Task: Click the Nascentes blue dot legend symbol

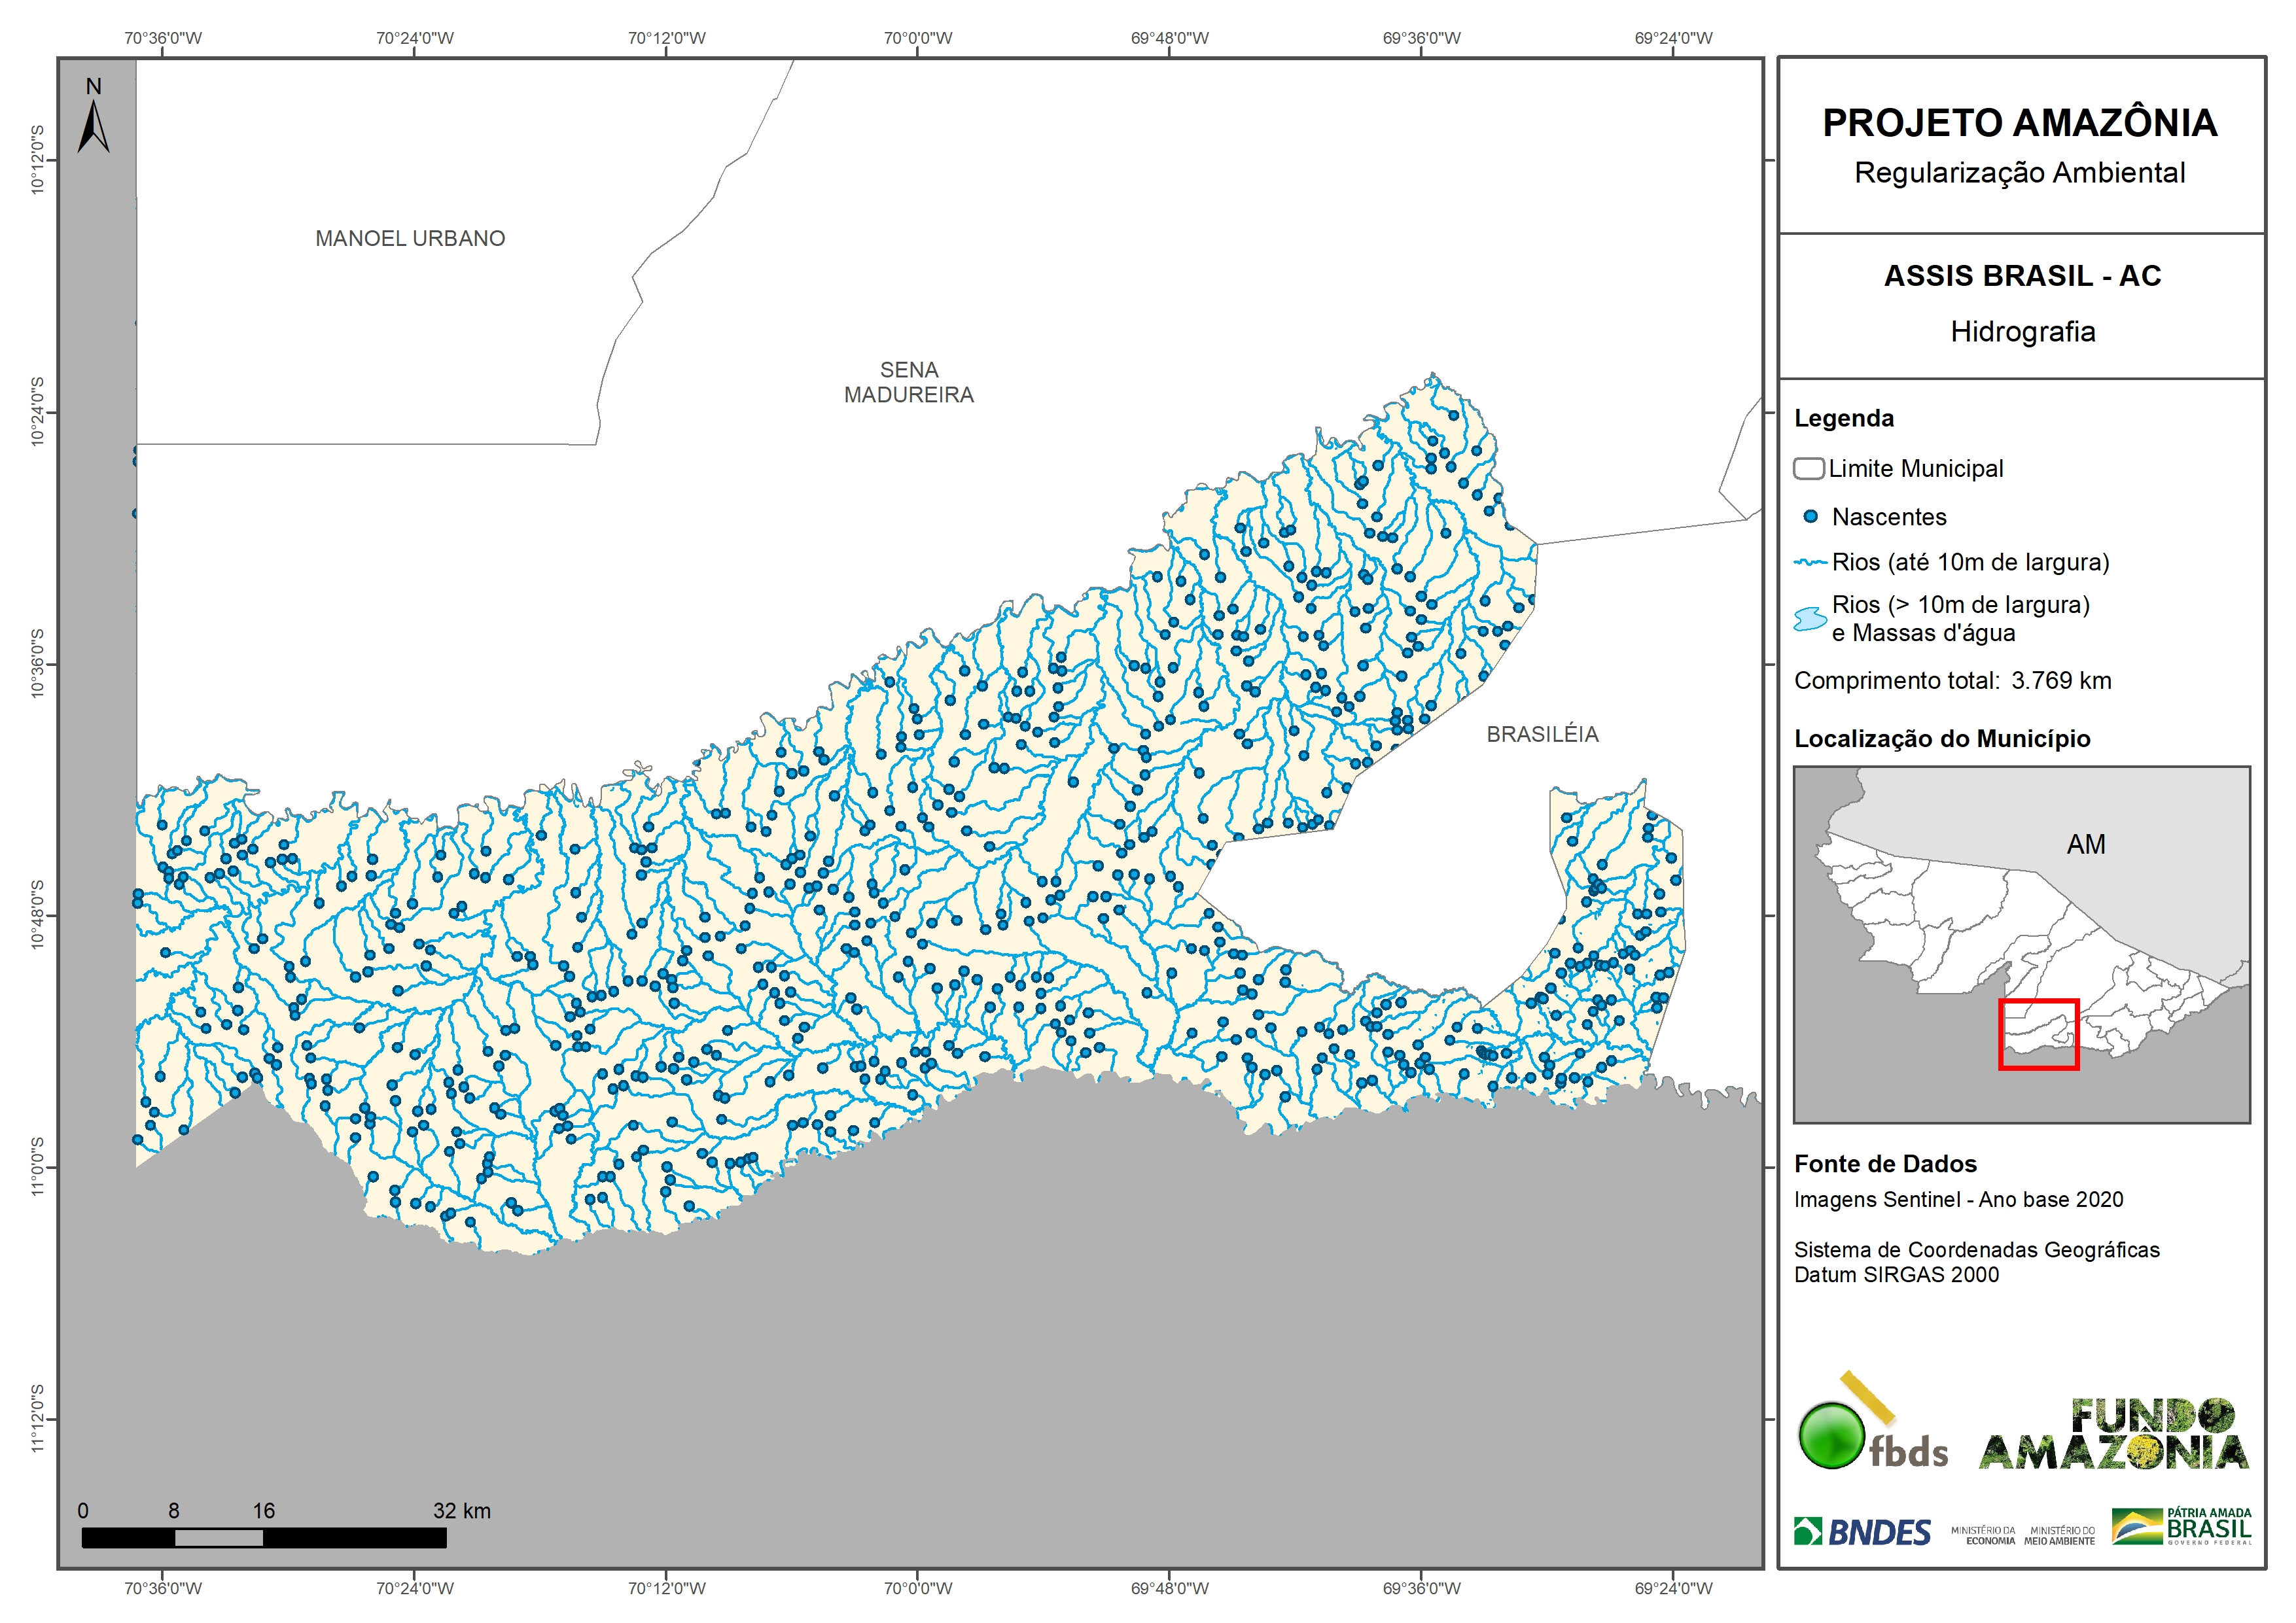Action: coord(1810,517)
